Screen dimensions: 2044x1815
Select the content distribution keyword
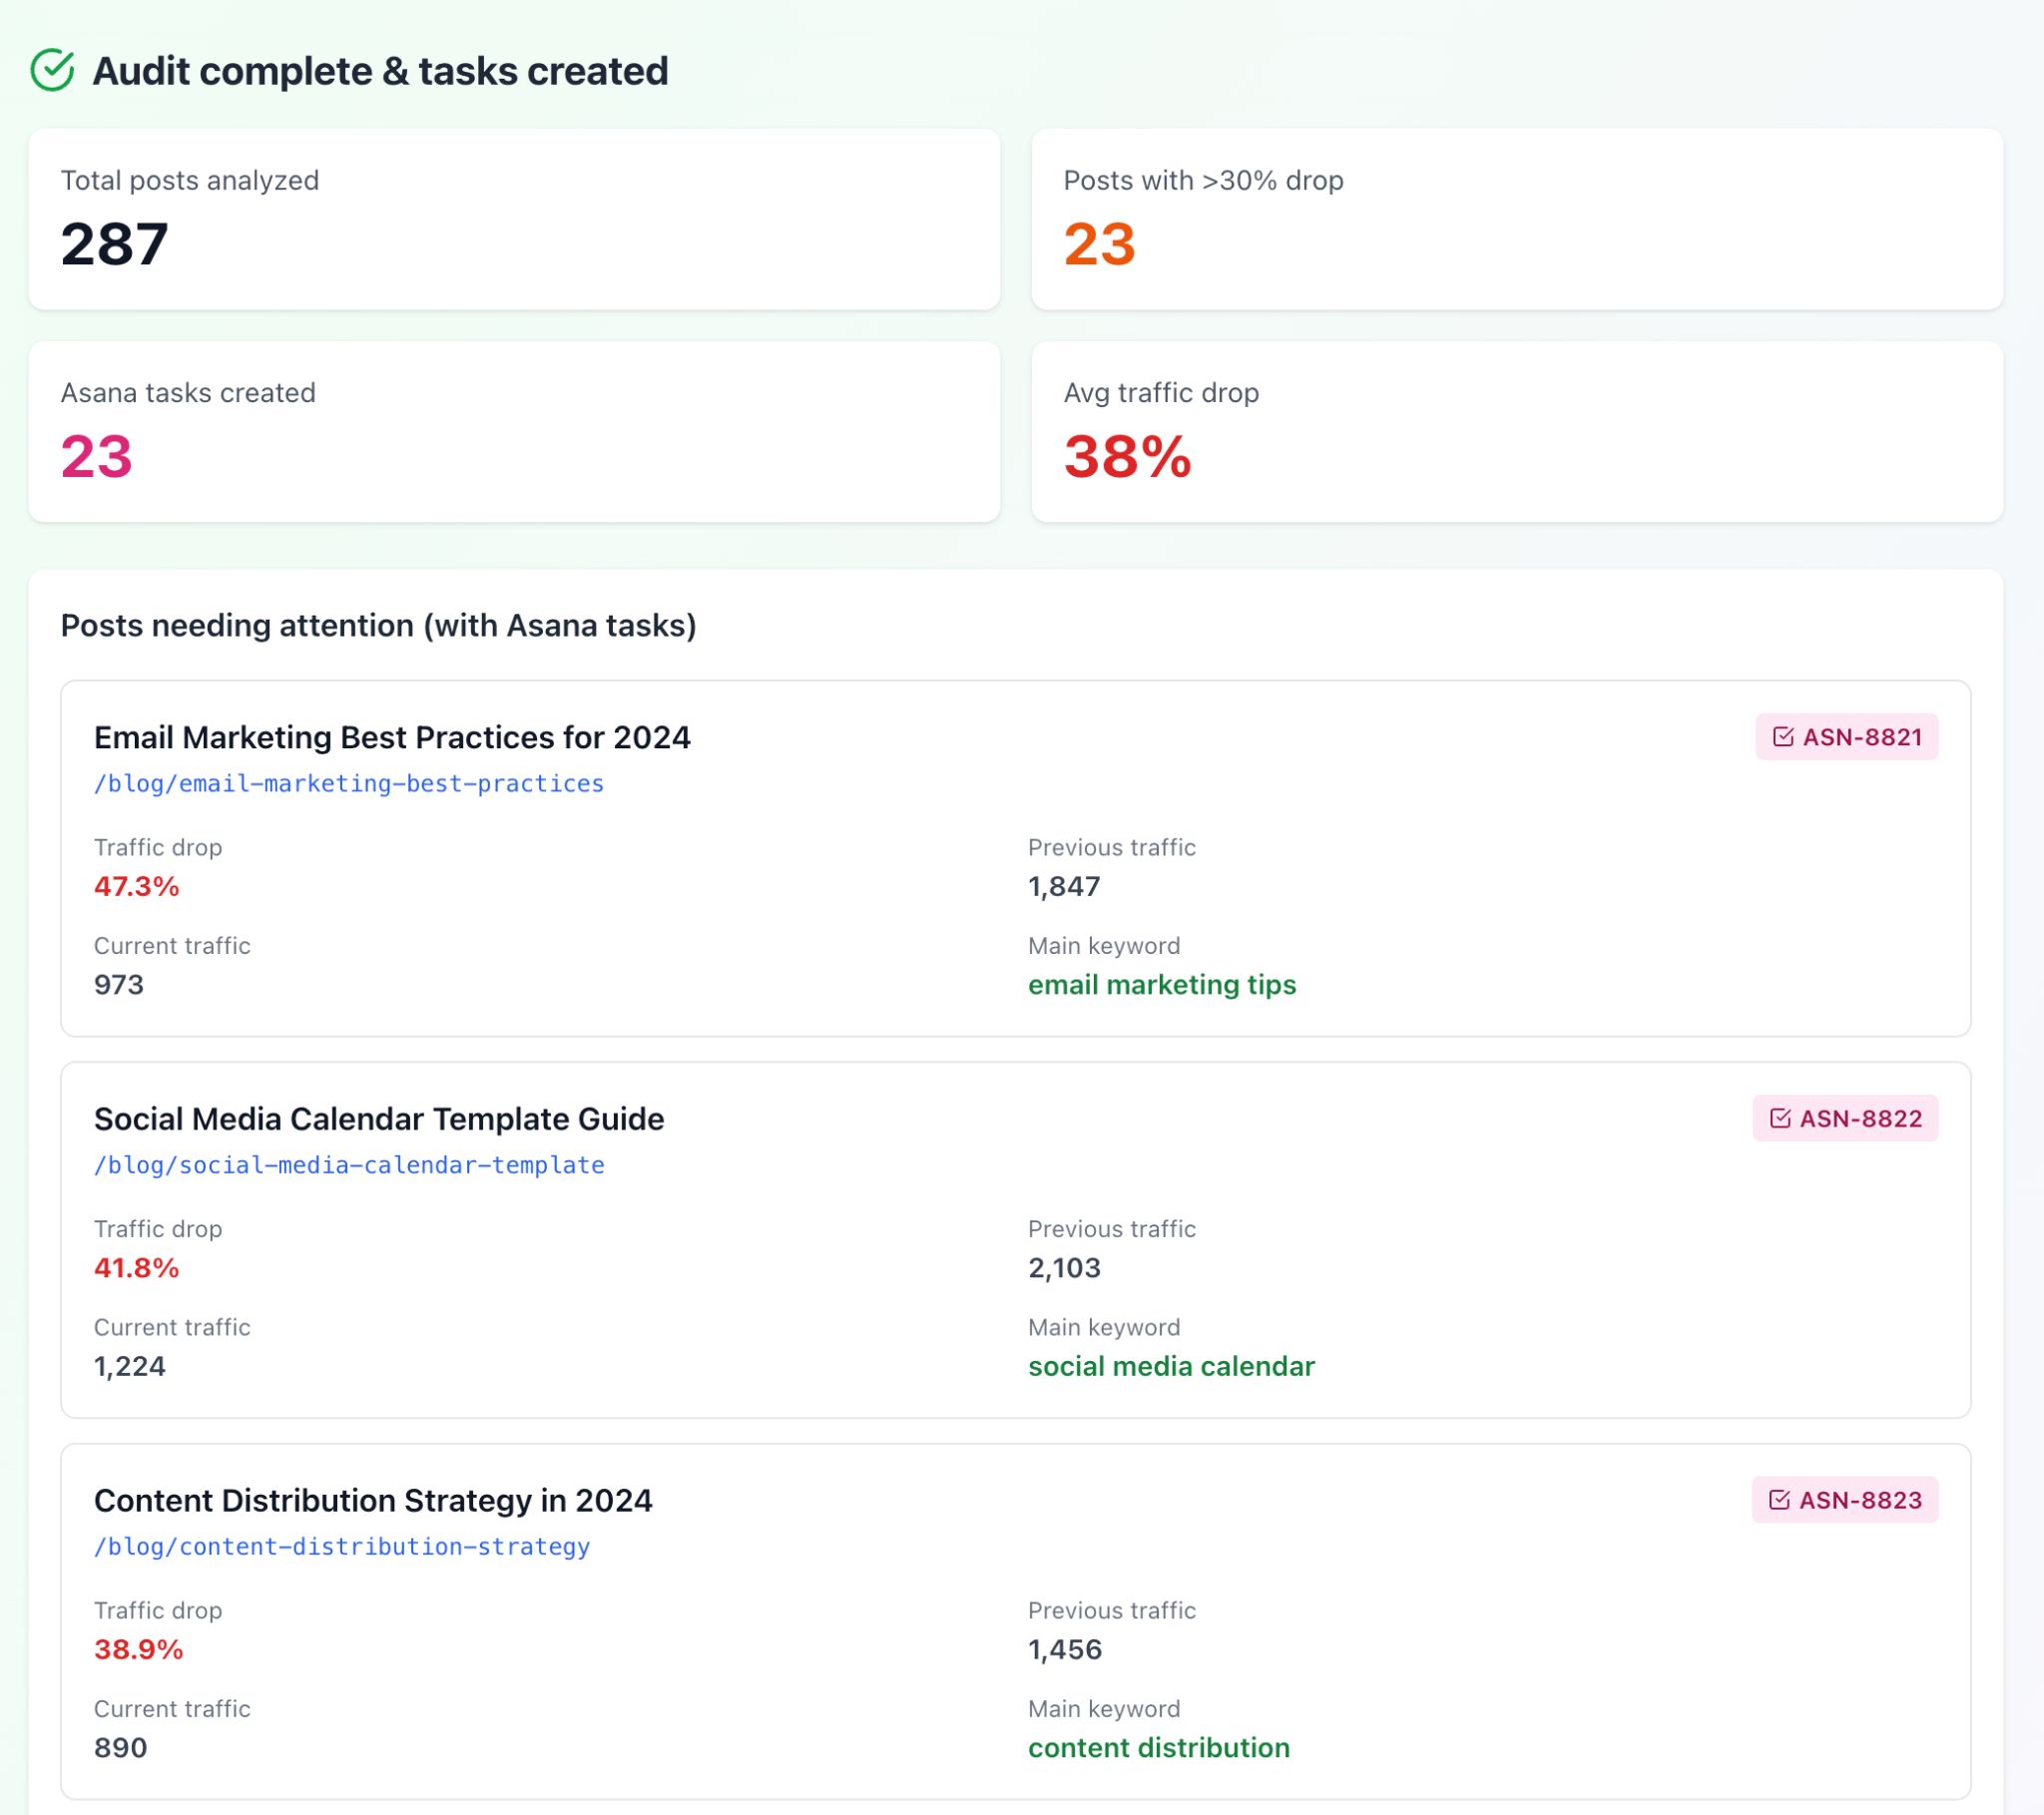pos(1159,1748)
